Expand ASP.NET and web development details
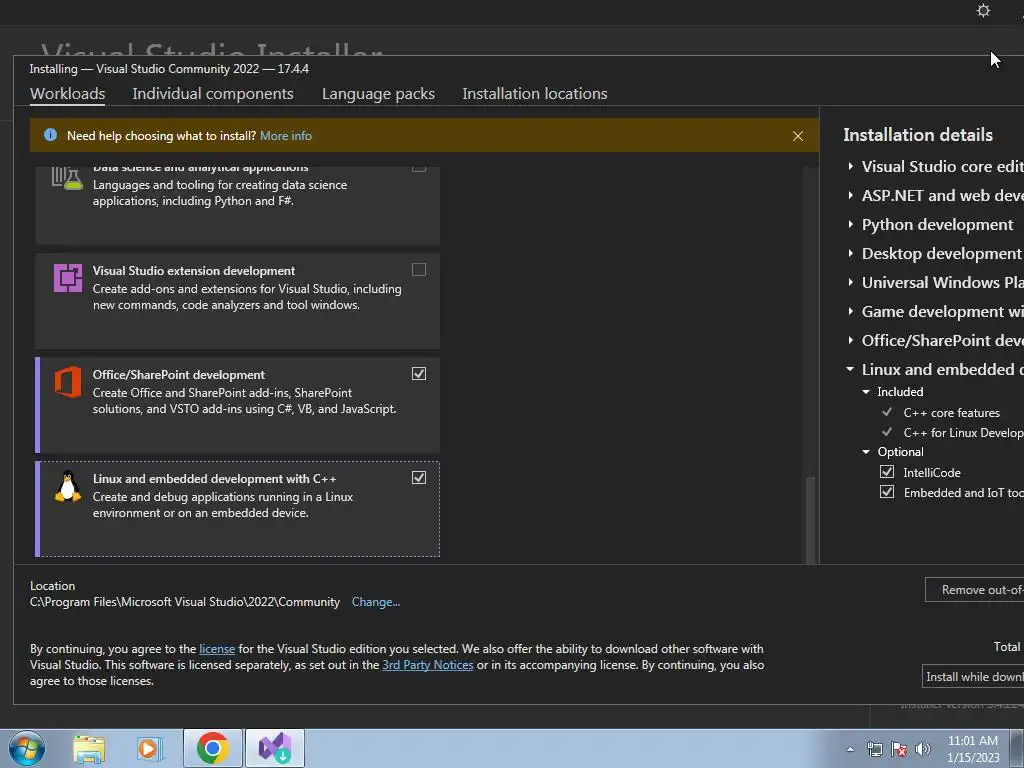Image resolution: width=1024 pixels, height=768 pixels. [850, 195]
